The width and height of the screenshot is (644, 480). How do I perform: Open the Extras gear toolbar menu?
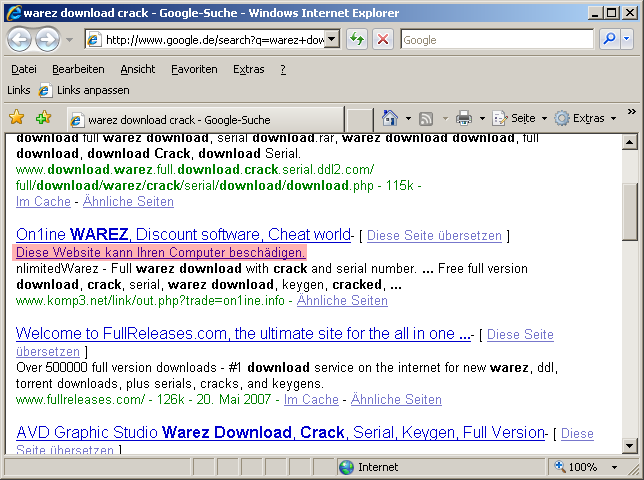click(x=585, y=118)
